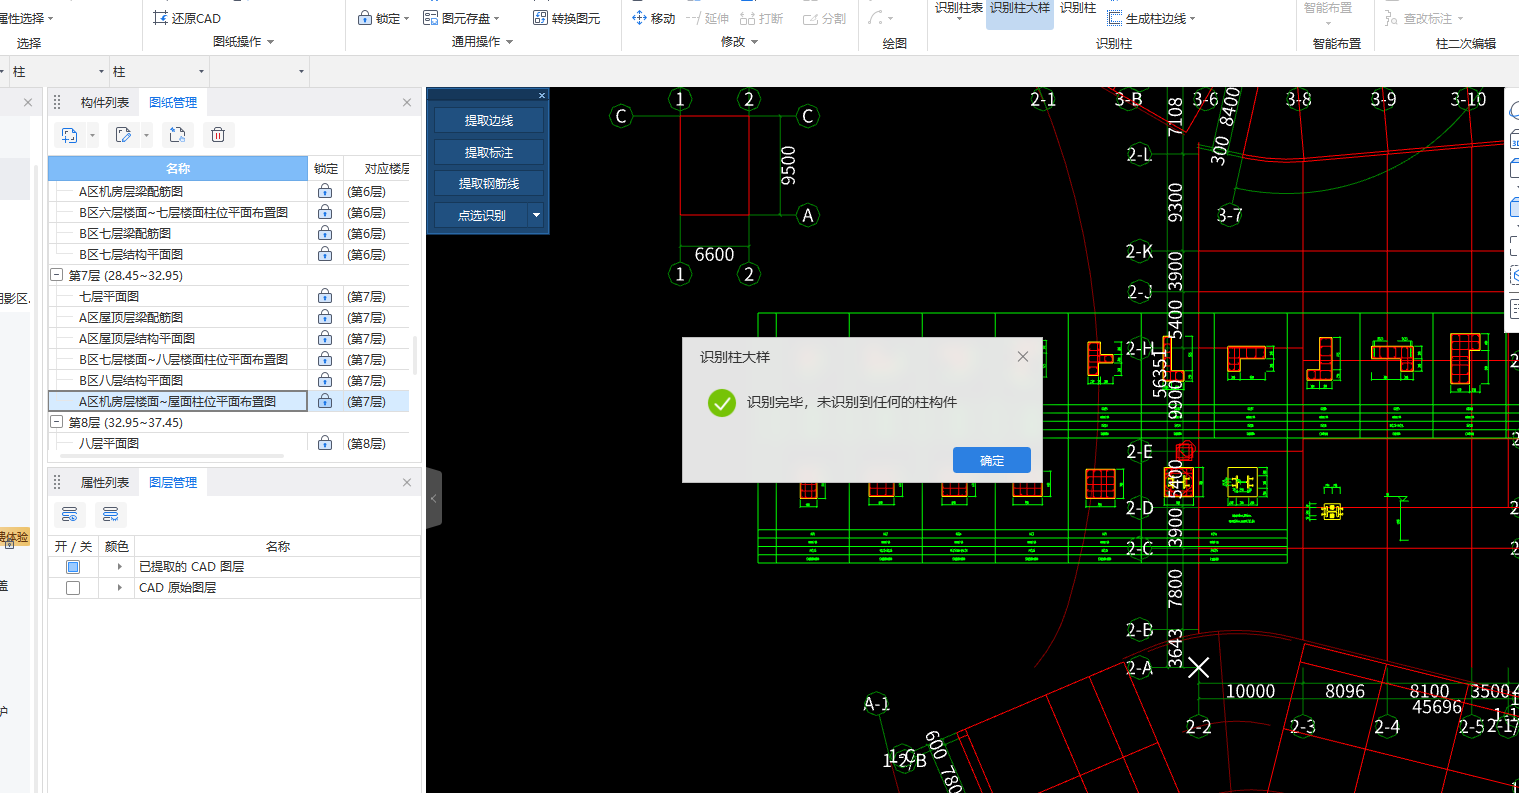The height and width of the screenshot is (793, 1519).
Task: Open the 点选识别 dropdown arrow
Action: pyautogui.click(x=536, y=215)
